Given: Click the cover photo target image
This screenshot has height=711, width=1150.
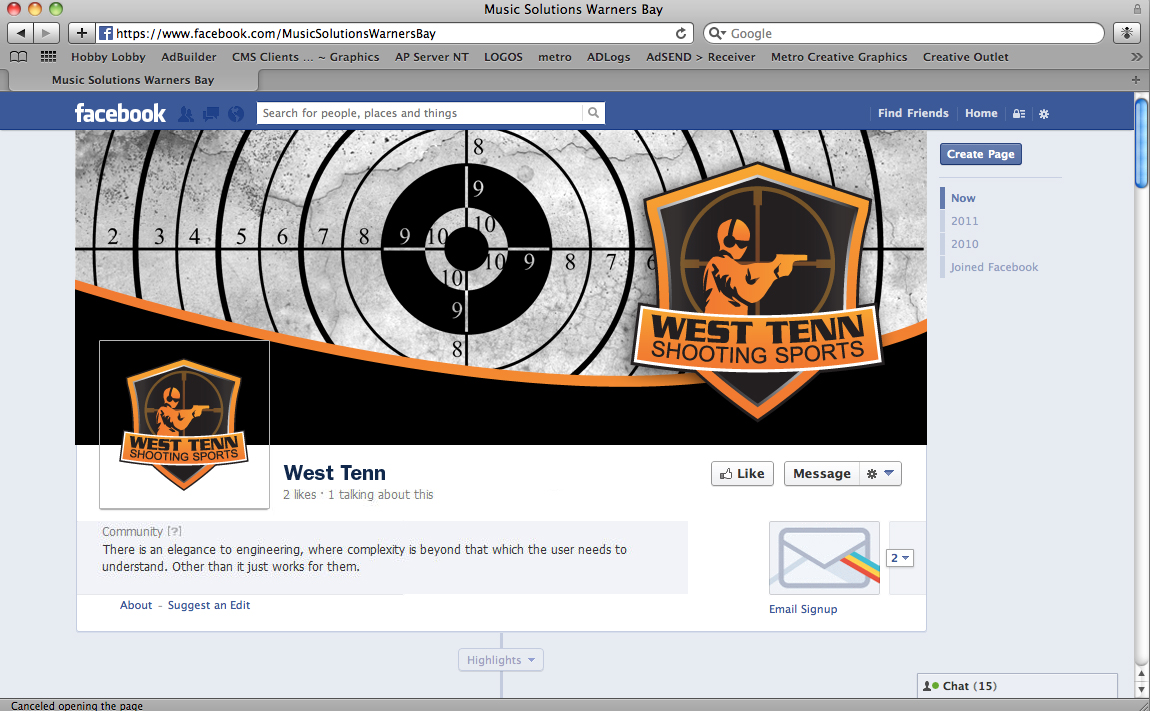Looking at the screenshot, I should pyautogui.click(x=501, y=287).
